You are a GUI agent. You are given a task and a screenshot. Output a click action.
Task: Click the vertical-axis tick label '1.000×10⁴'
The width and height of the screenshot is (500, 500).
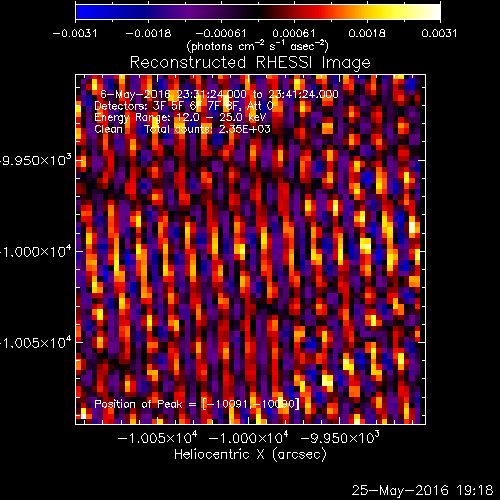[x=36, y=251]
